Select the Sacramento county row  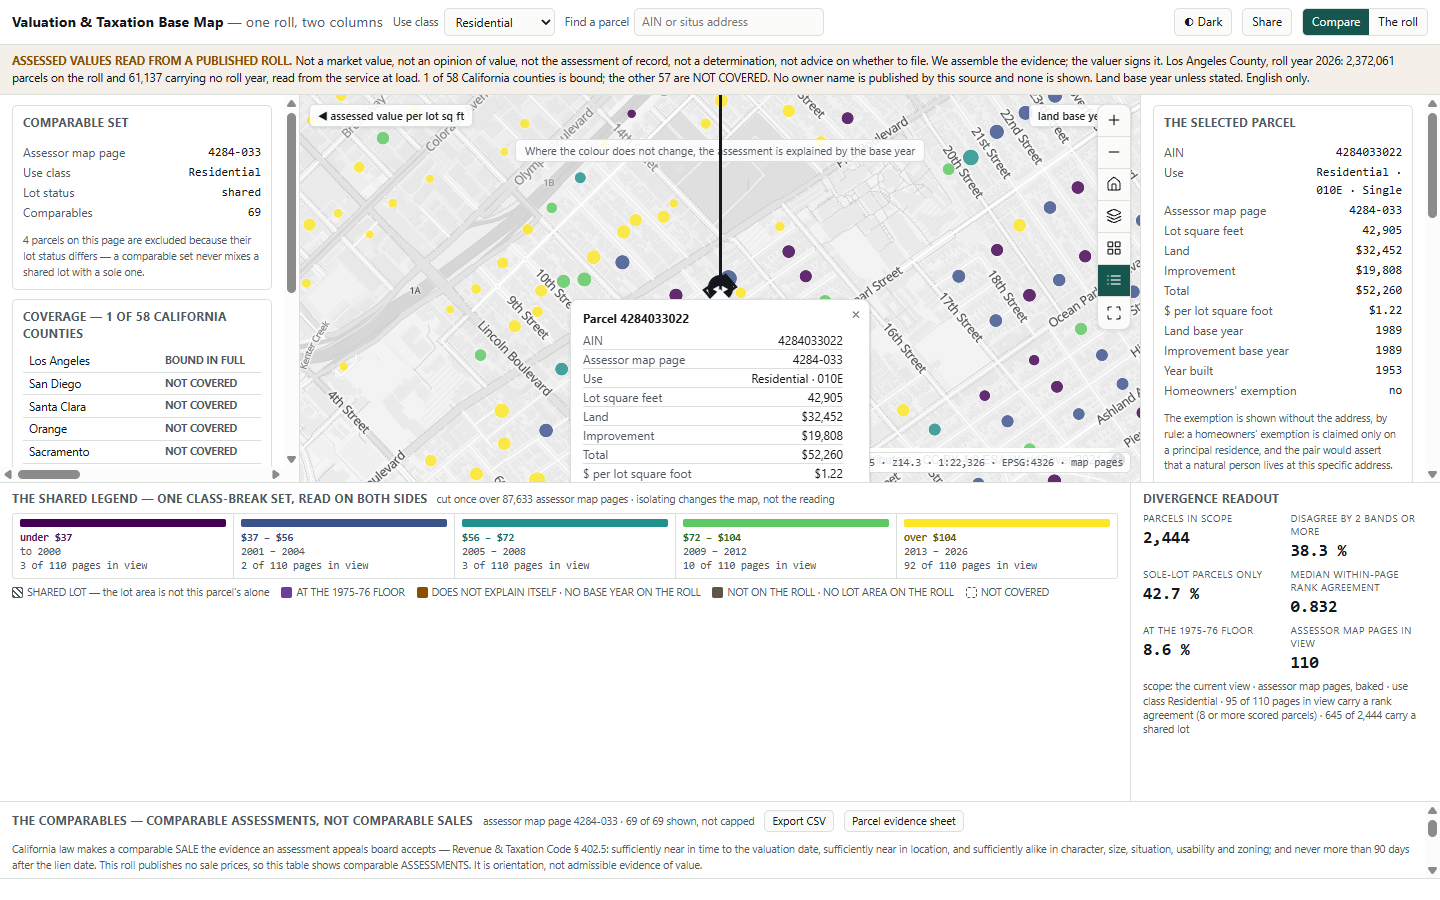(142, 452)
